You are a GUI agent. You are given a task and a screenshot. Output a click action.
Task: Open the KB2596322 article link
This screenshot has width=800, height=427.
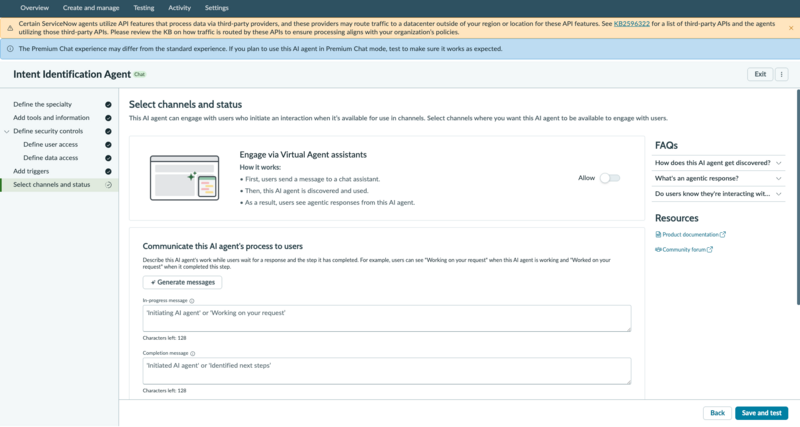coord(631,23)
